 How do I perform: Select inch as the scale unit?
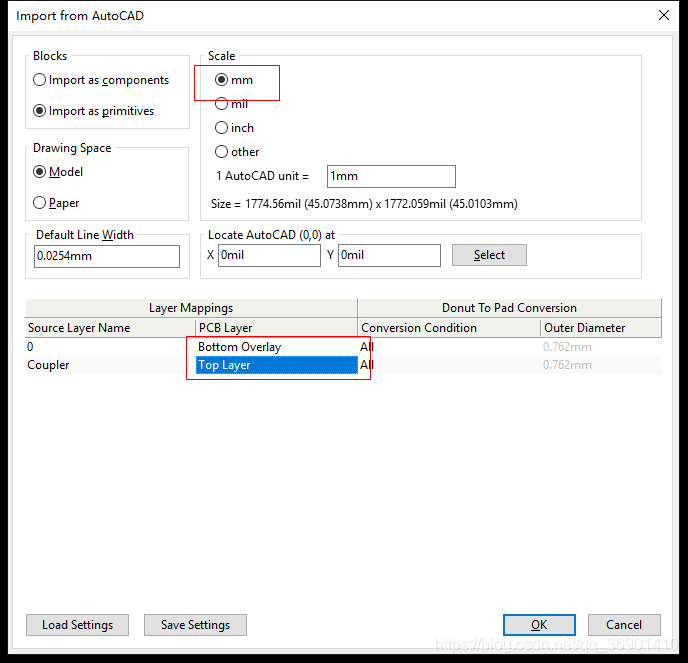tap(222, 128)
